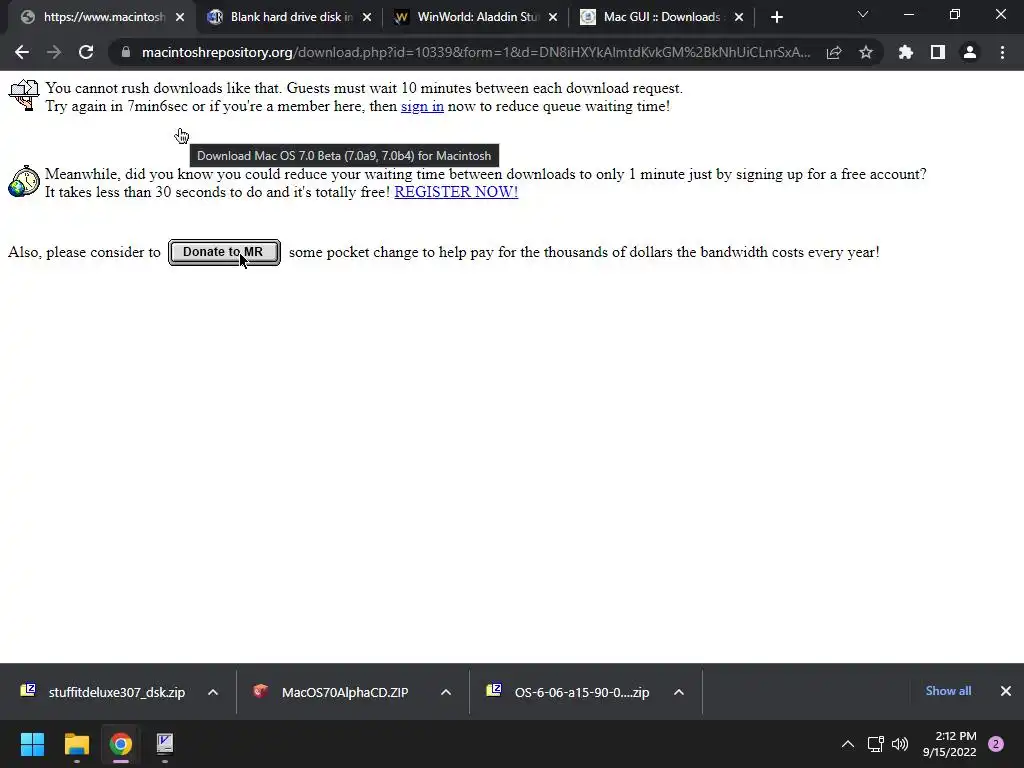Open notifications badge showing 2
Screen dimensions: 1024x768
[996, 744]
